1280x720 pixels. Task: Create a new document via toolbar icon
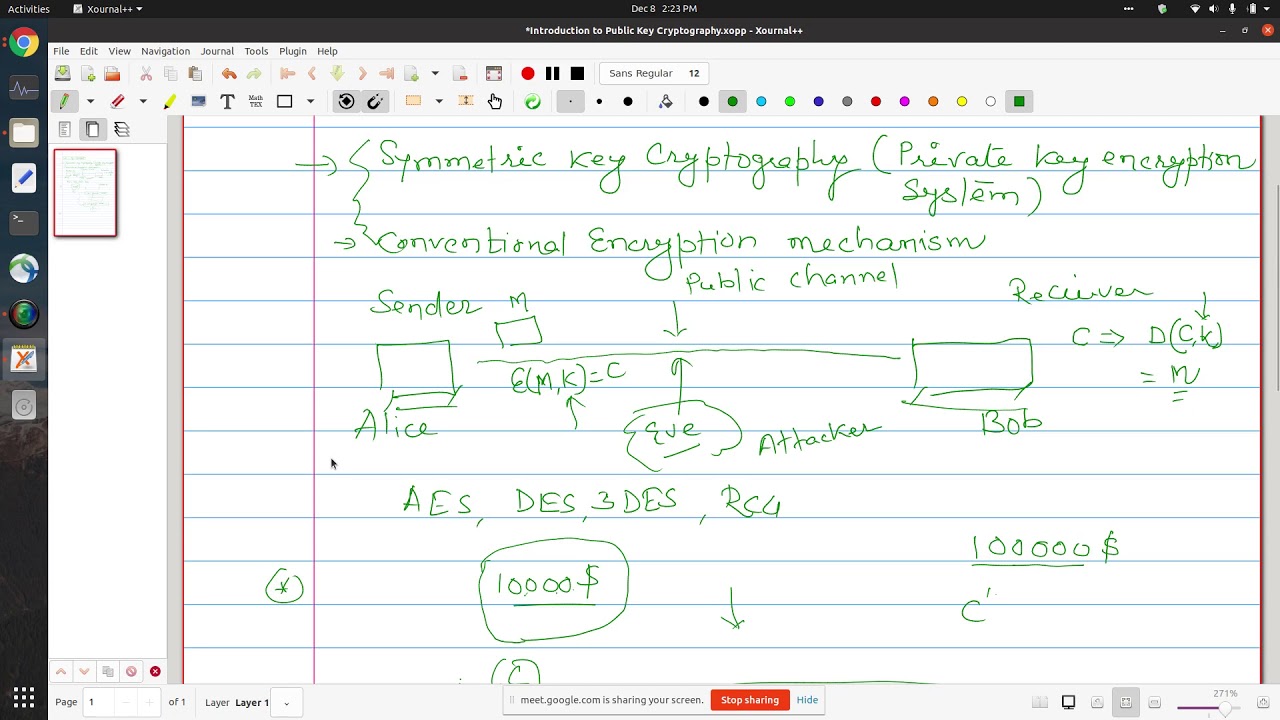(88, 73)
